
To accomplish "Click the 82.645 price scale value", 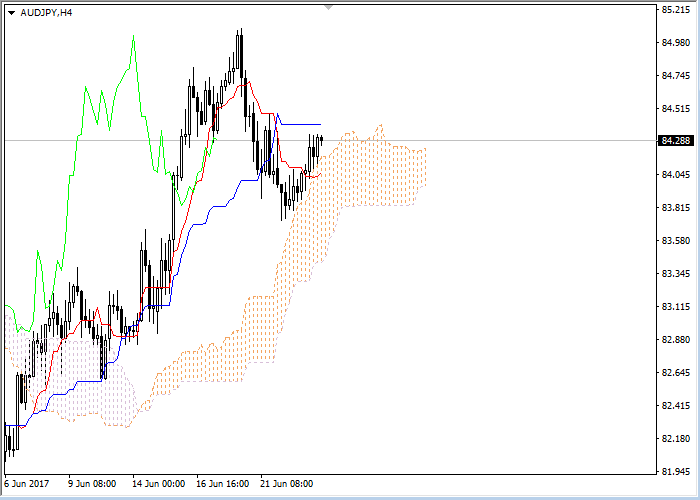I will (x=675, y=373).
